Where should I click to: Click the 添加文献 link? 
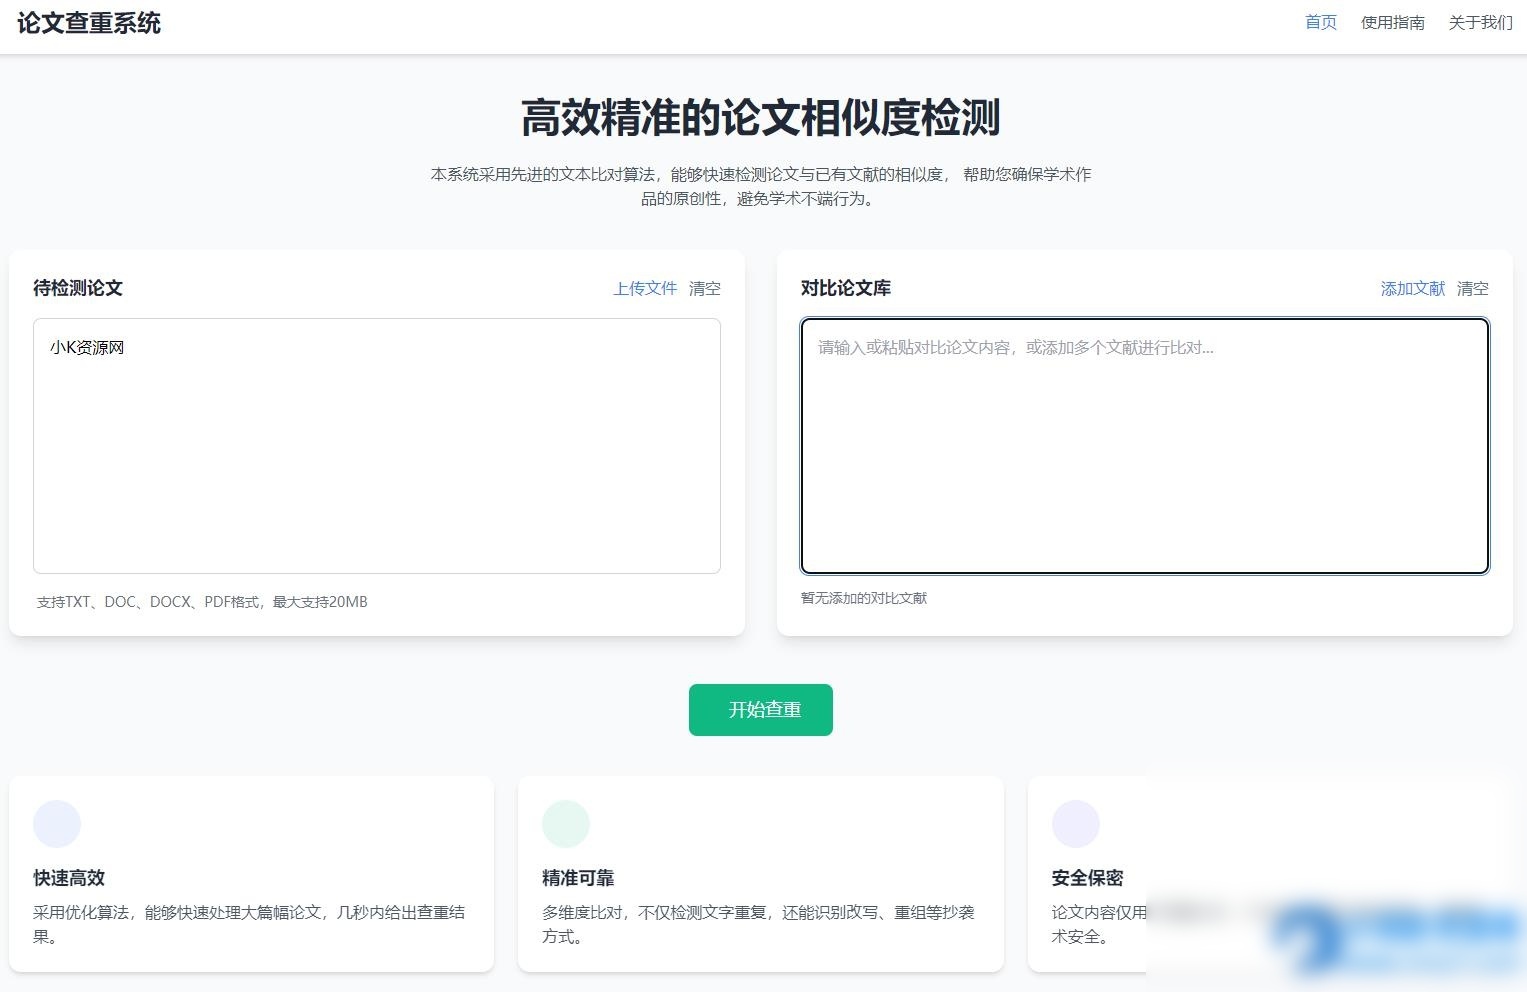pyautogui.click(x=1412, y=288)
